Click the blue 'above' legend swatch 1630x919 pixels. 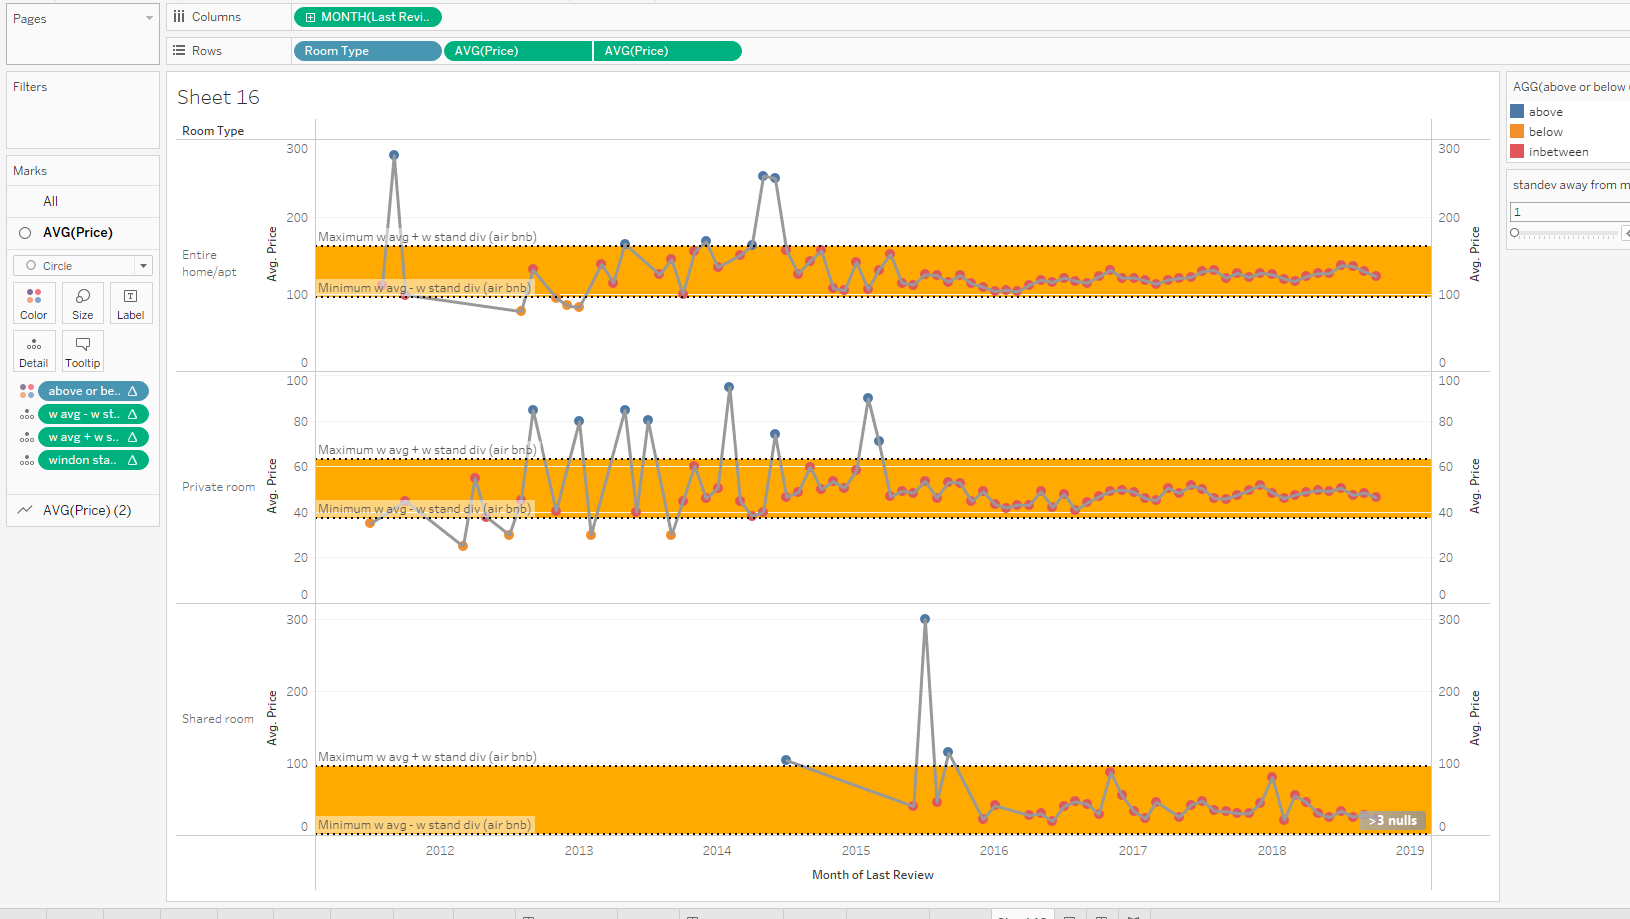1517,112
